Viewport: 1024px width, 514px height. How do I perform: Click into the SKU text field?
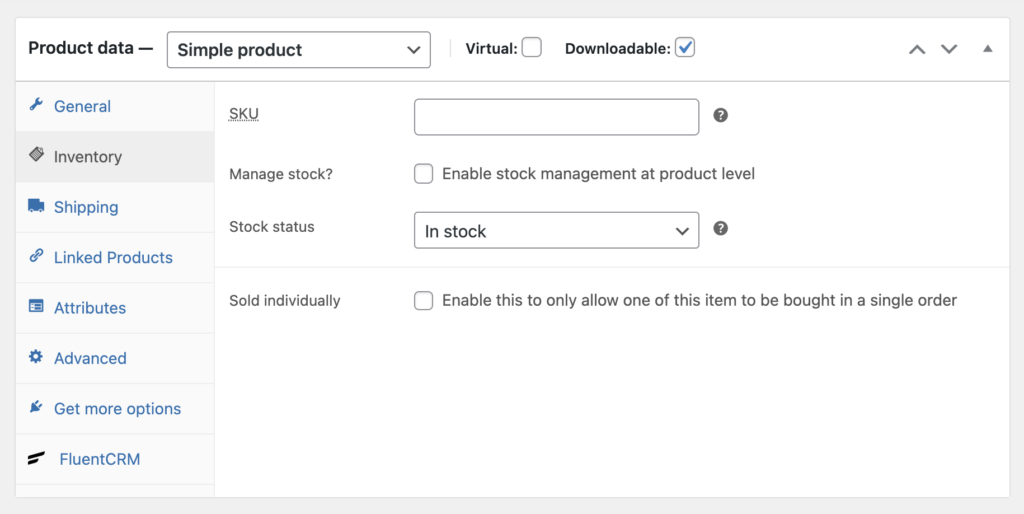556,117
